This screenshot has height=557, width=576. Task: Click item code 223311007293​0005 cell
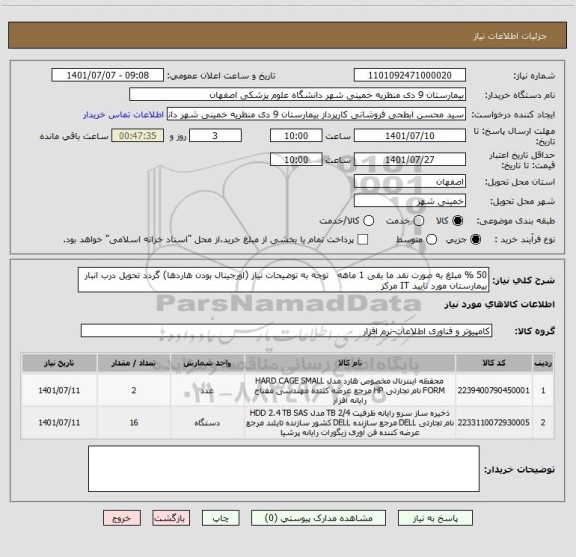click(x=493, y=423)
